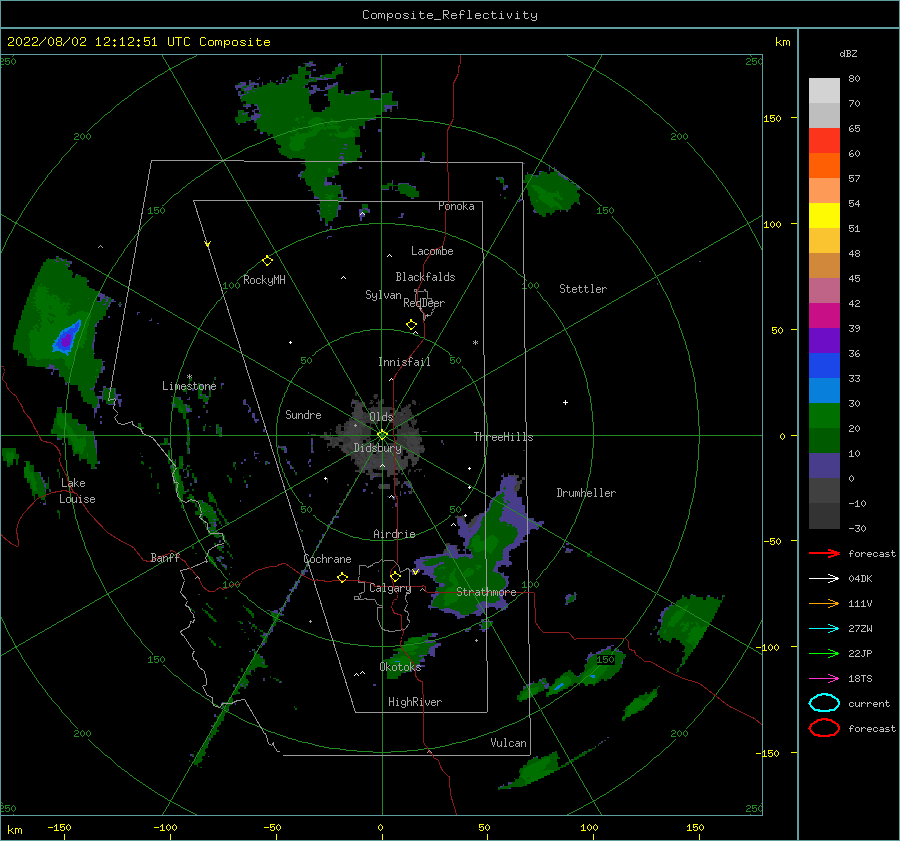Screen dimensions: 900x841
Task: Click the RedDeer city label
Action: [x=424, y=303]
